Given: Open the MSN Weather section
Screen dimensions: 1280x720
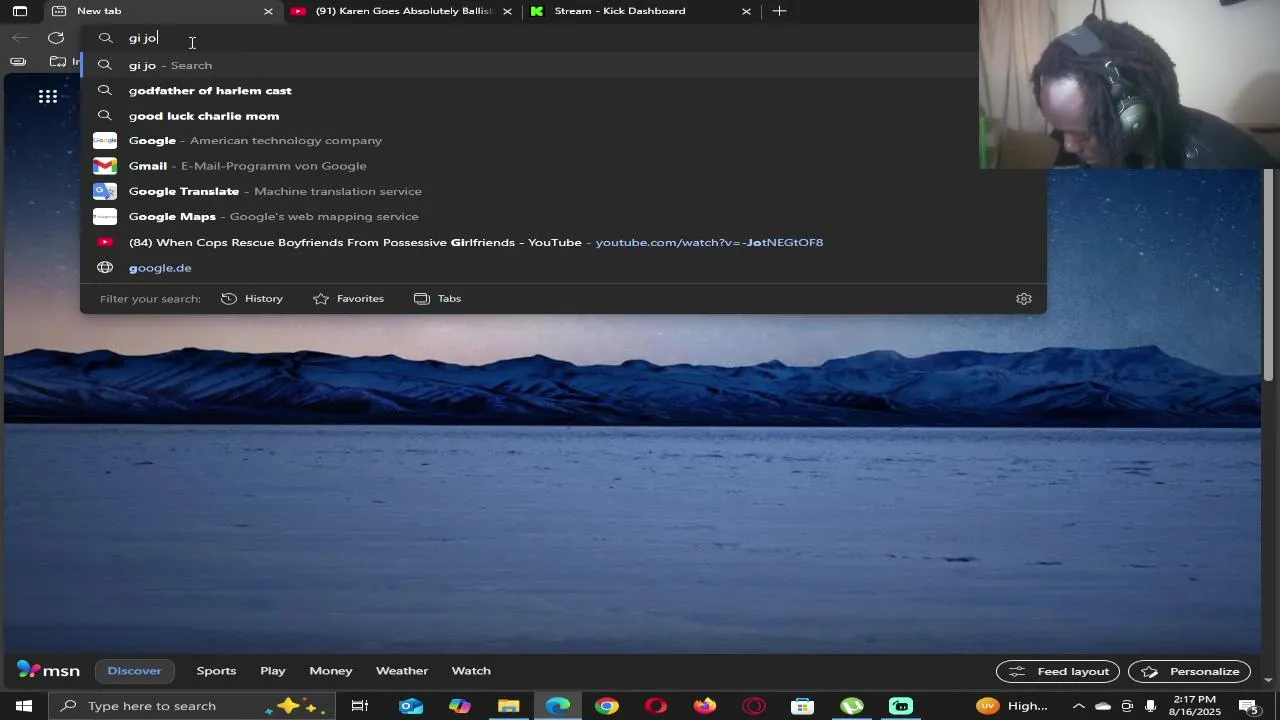Looking at the screenshot, I should pos(402,671).
